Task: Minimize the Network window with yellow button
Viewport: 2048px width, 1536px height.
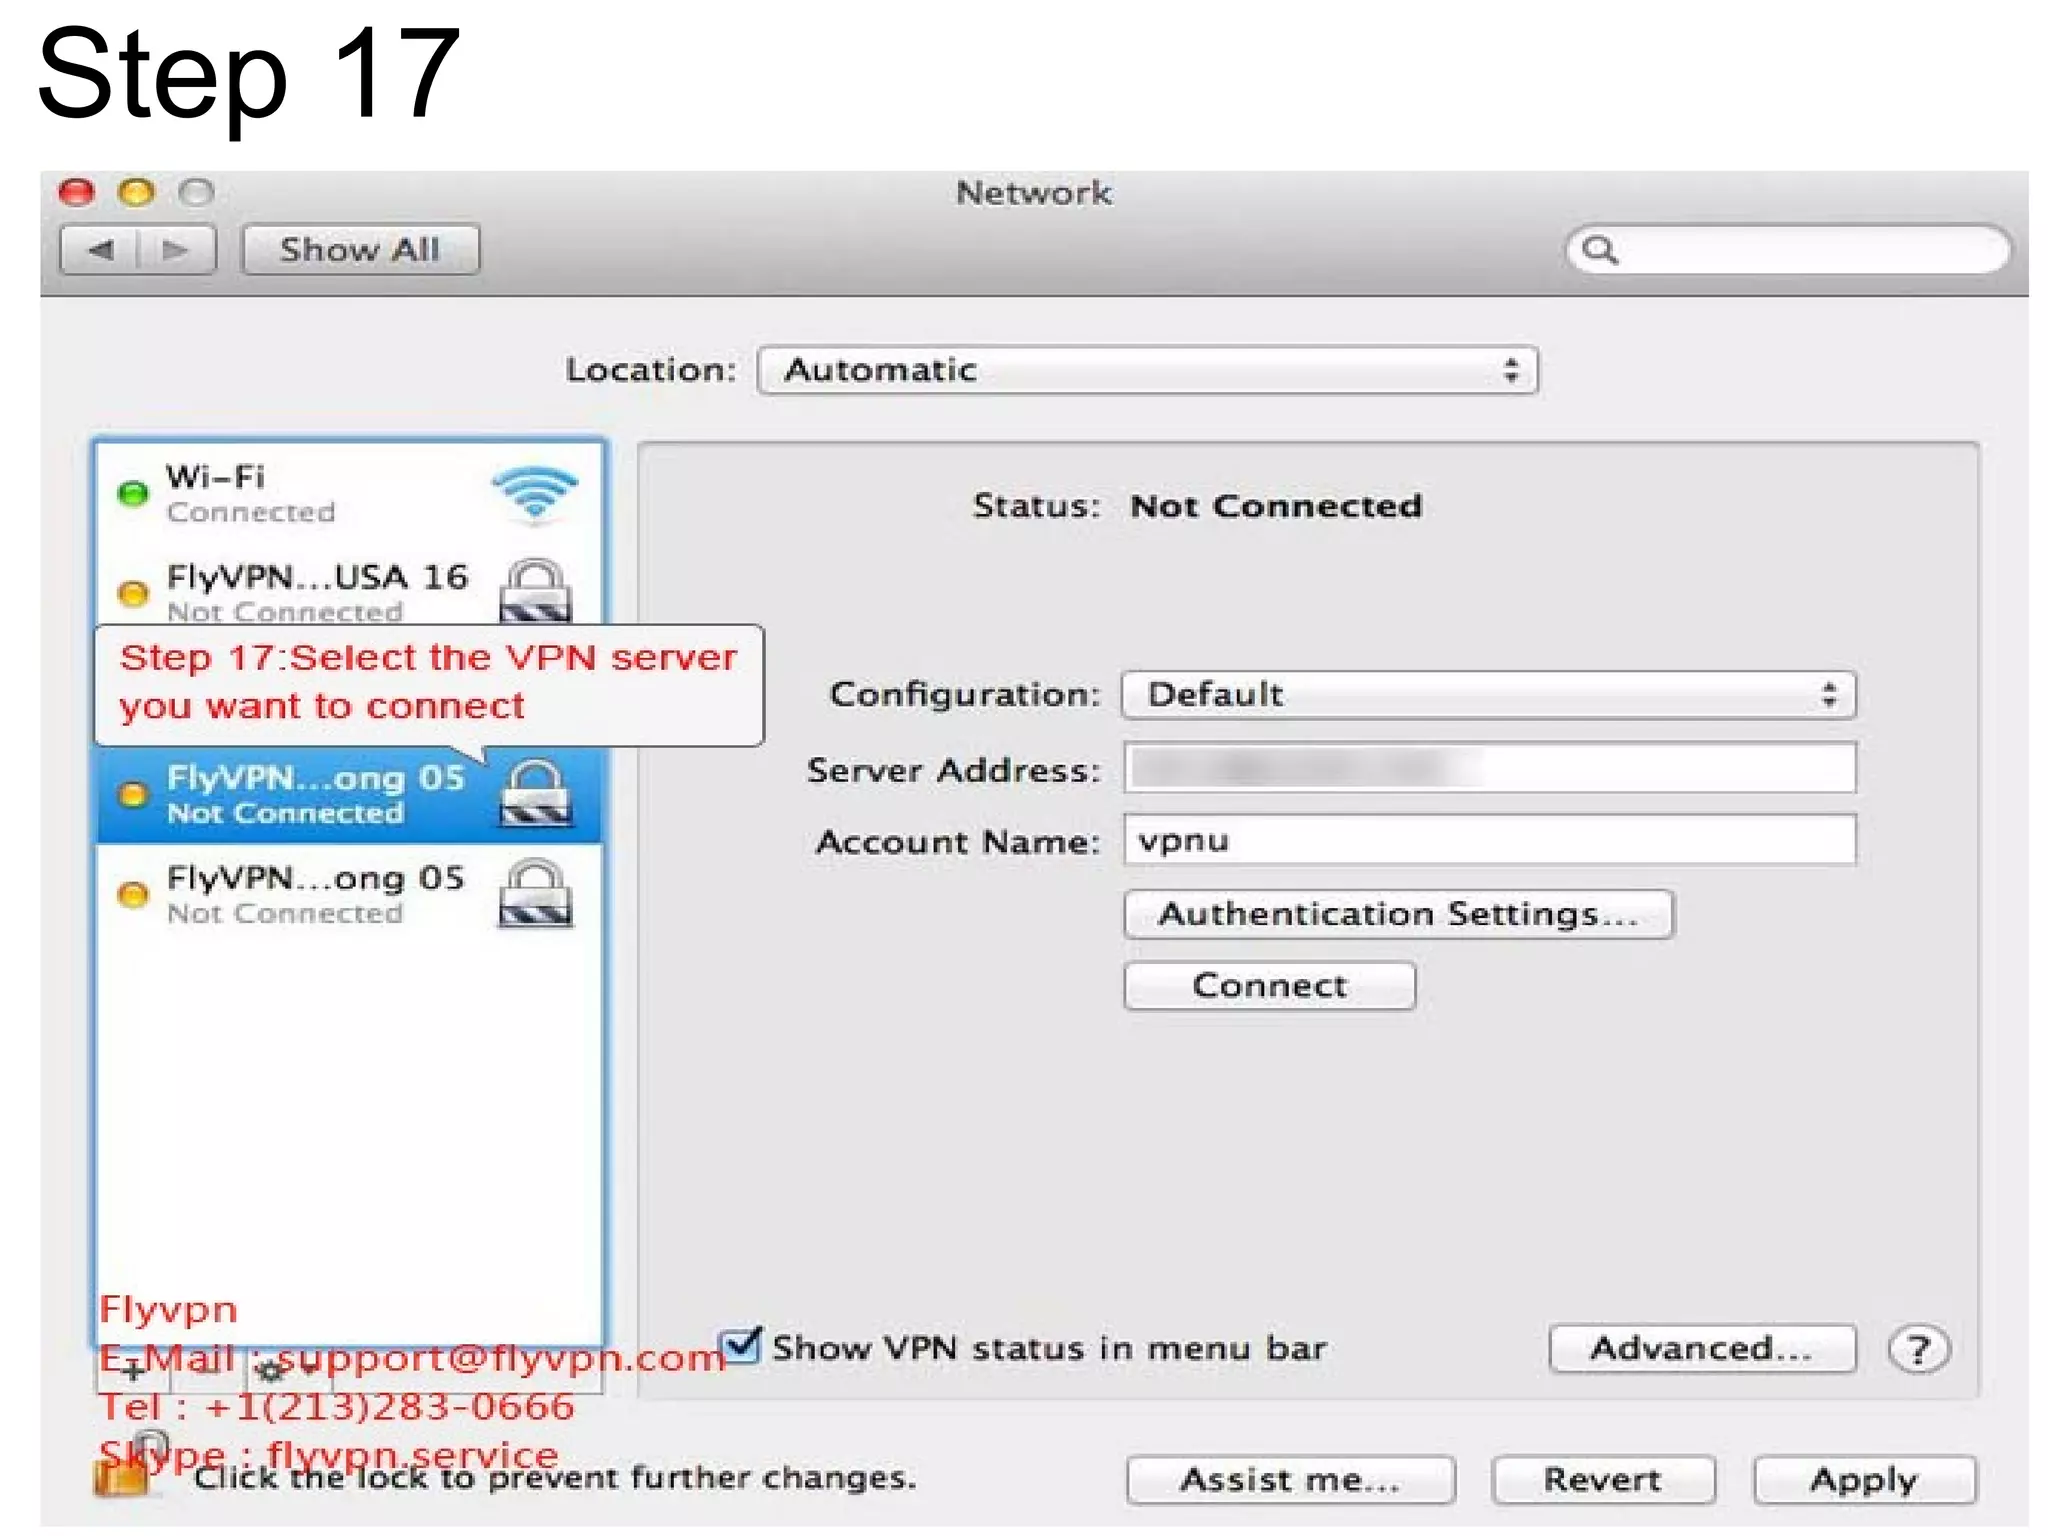Action: click(136, 192)
